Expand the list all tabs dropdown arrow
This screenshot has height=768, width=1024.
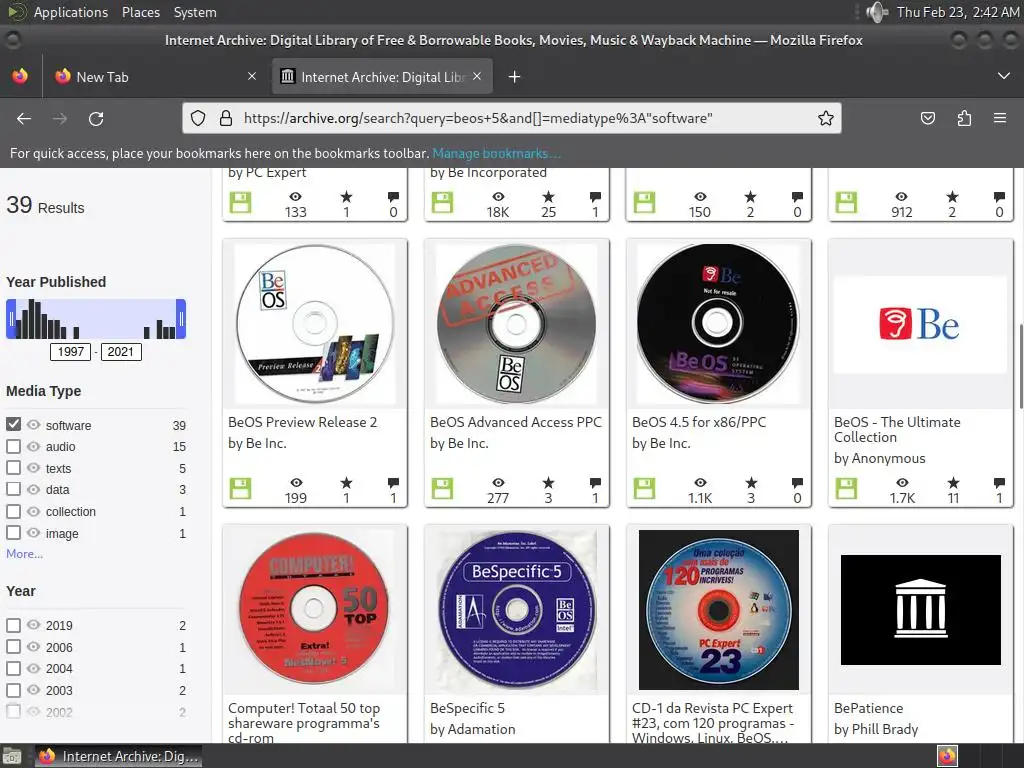tap(1004, 76)
